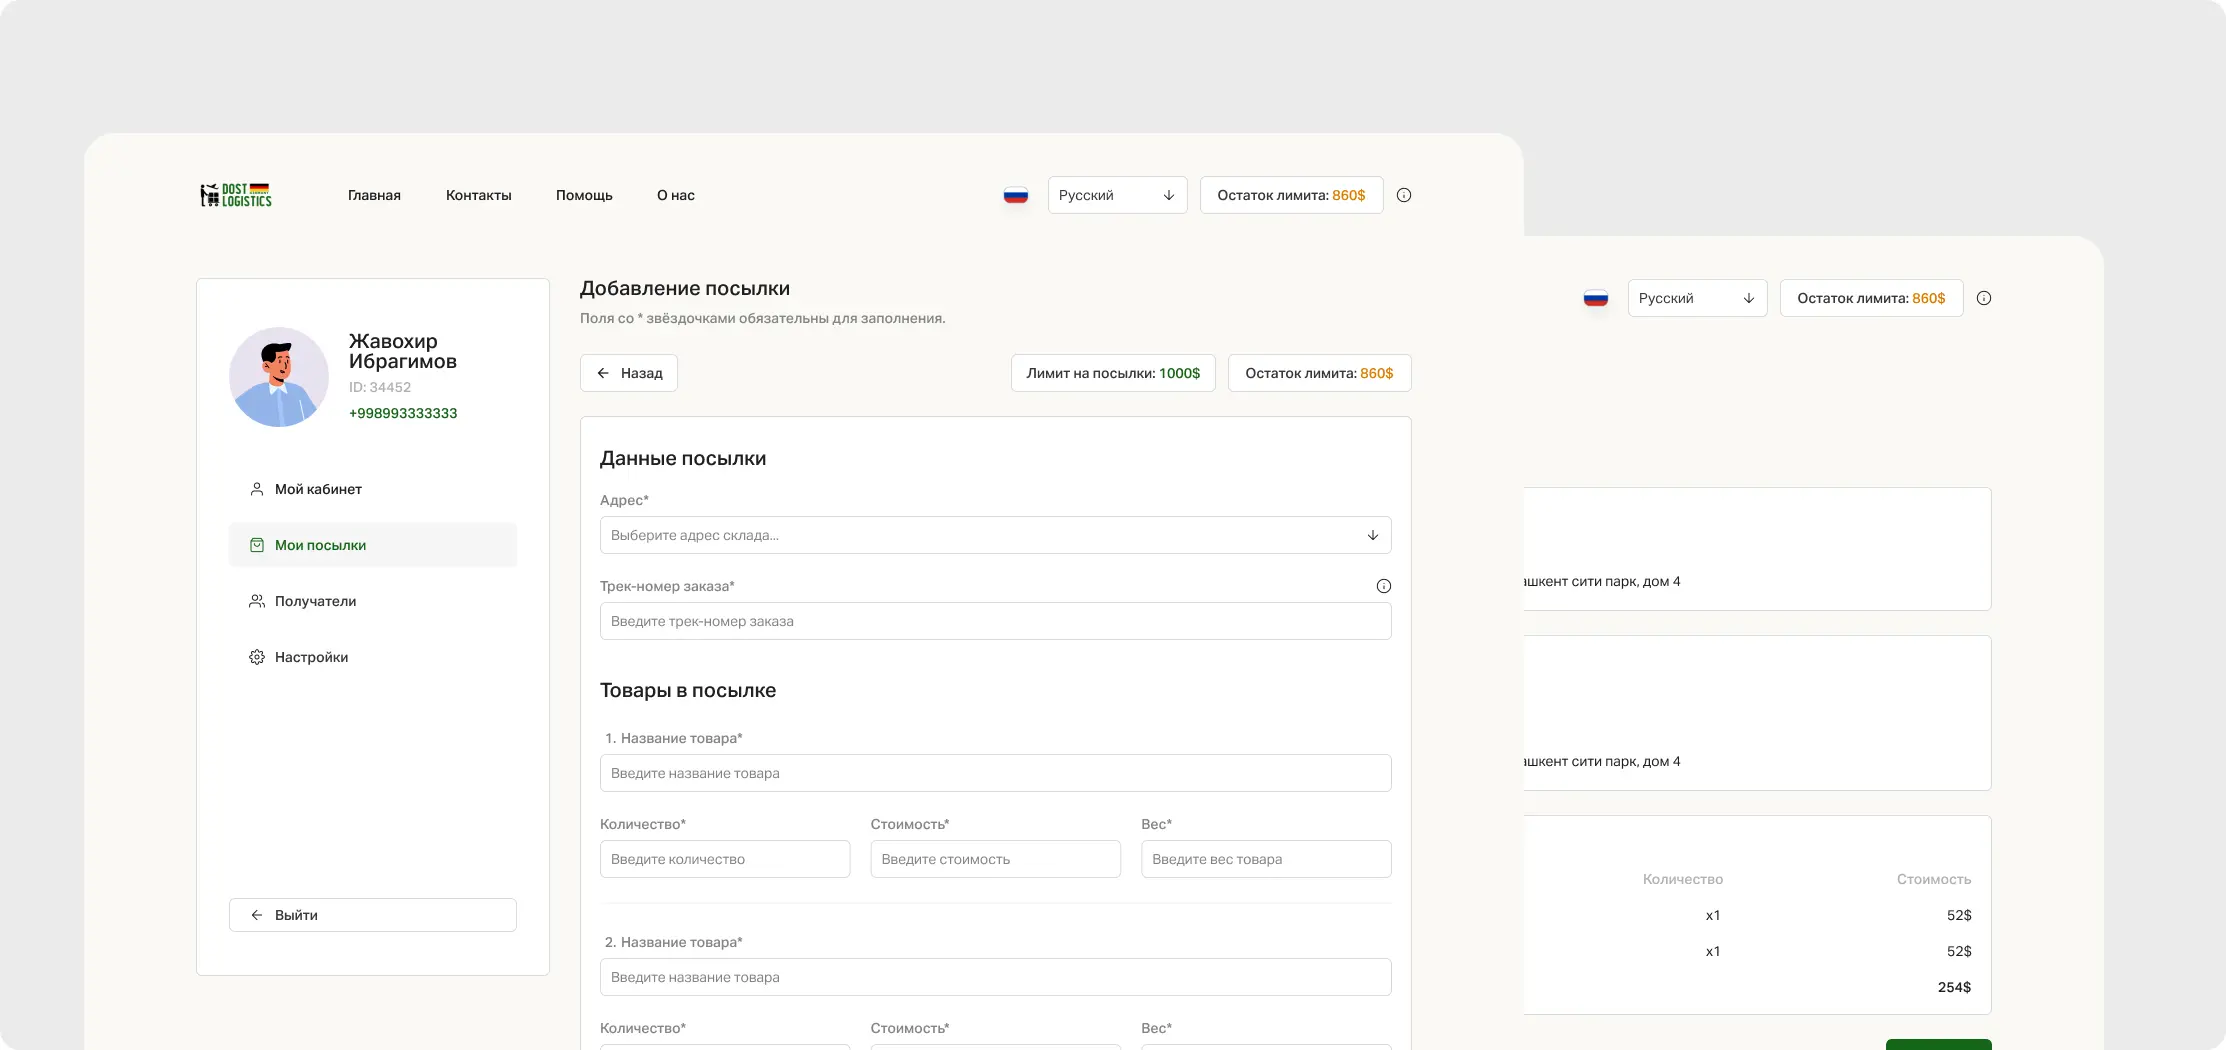Click the Остаток лимита button in the back window
Screen dimensions: 2226x1050
click(x=1872, y=298)
